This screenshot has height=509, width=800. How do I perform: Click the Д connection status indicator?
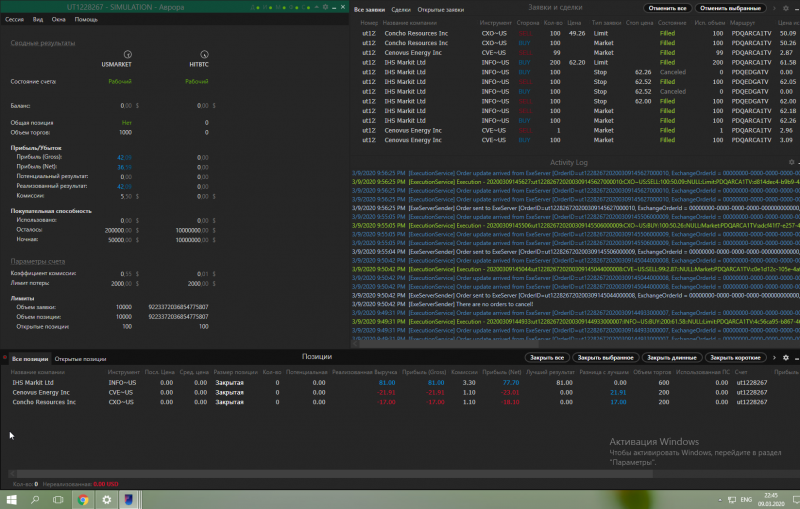pyautogui.click(x=256, y=8)
